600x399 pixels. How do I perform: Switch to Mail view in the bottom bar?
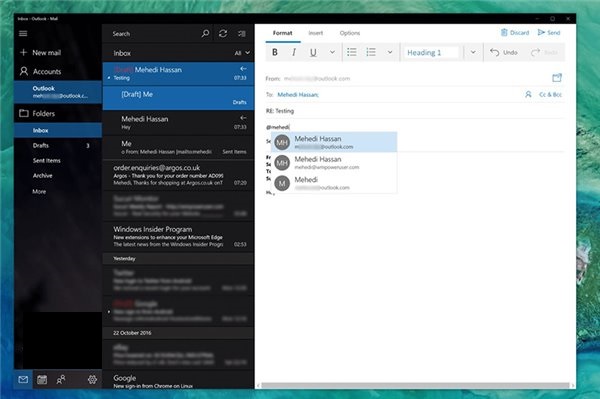coord(23,379)
